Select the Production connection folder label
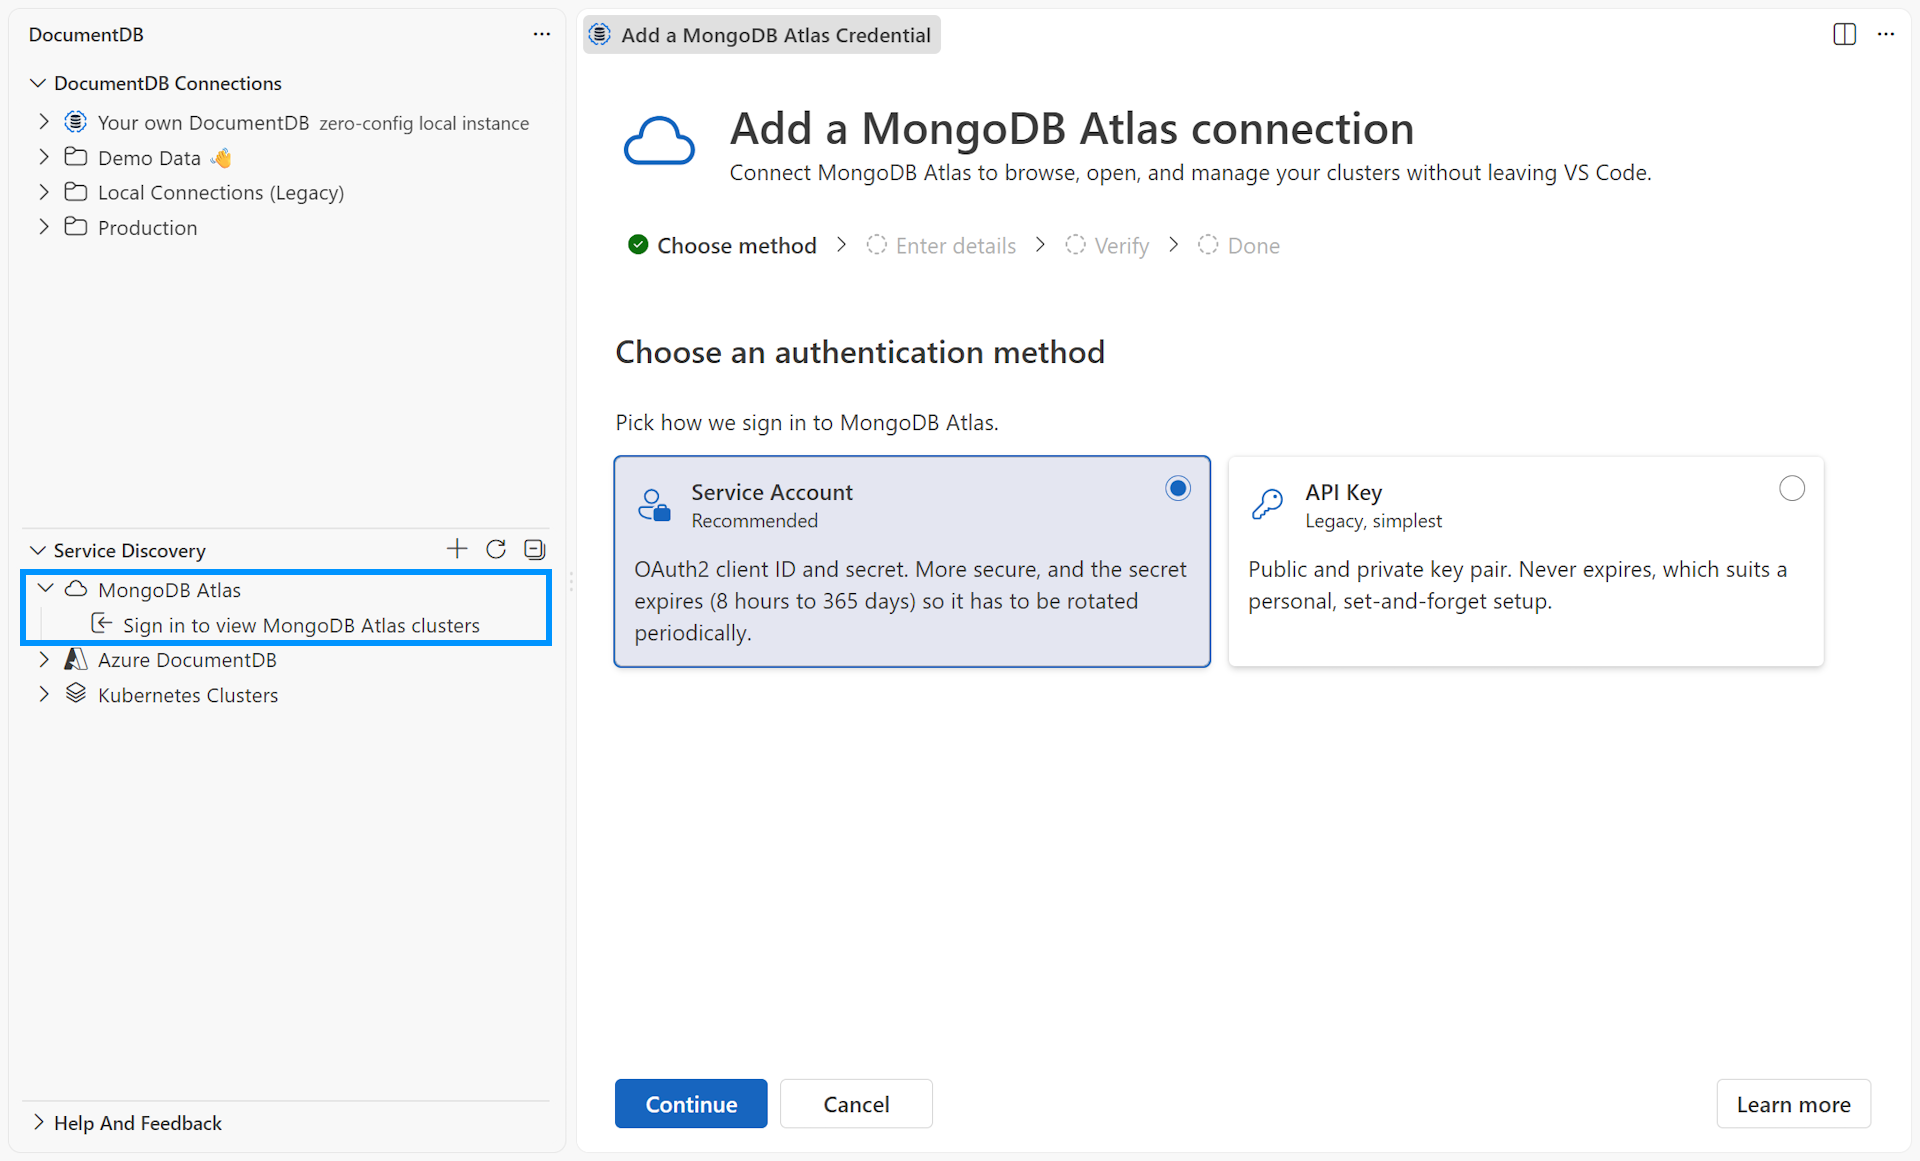The image size is (1920, 1161). pos(147,228)
